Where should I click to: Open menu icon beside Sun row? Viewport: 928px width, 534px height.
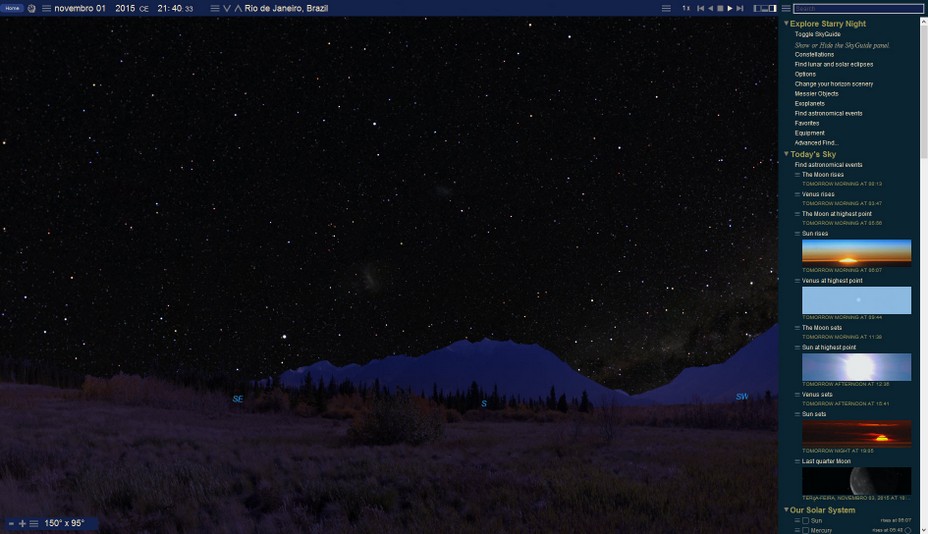pyautogui.click(x=797, y=521)
